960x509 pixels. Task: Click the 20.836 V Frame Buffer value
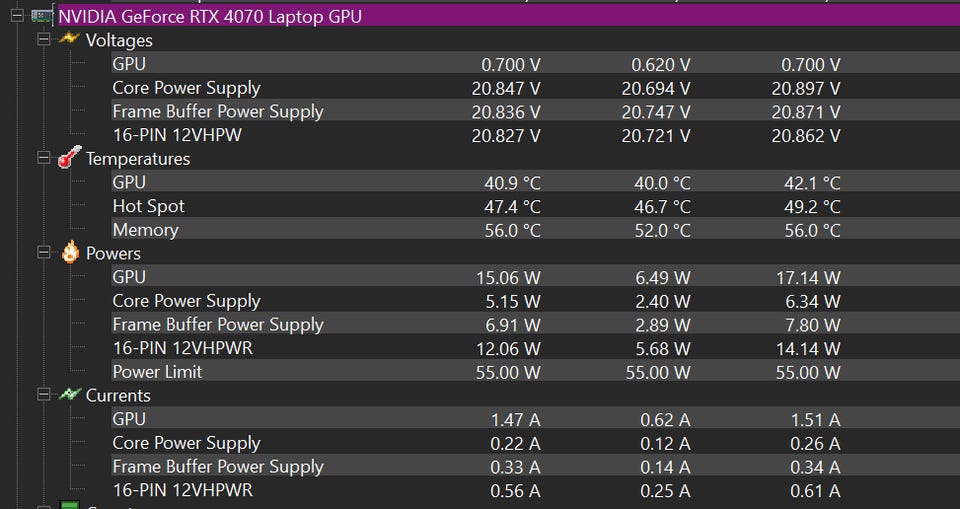(506, 112)
